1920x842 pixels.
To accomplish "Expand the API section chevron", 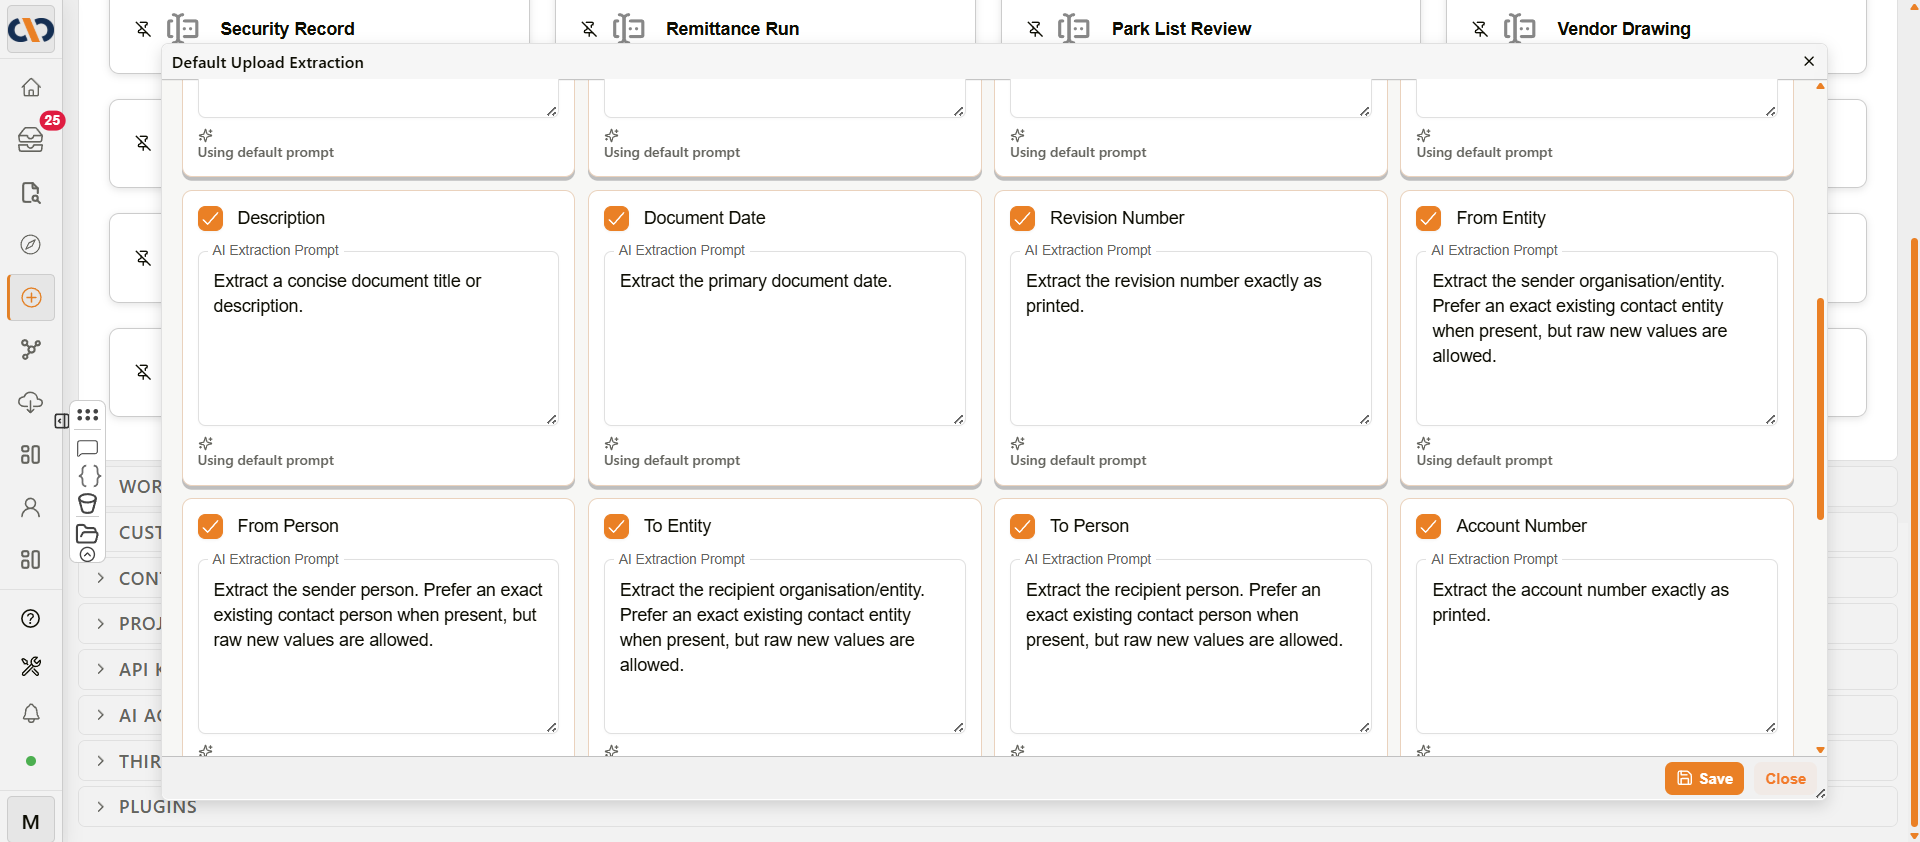I will coord(101,669).
